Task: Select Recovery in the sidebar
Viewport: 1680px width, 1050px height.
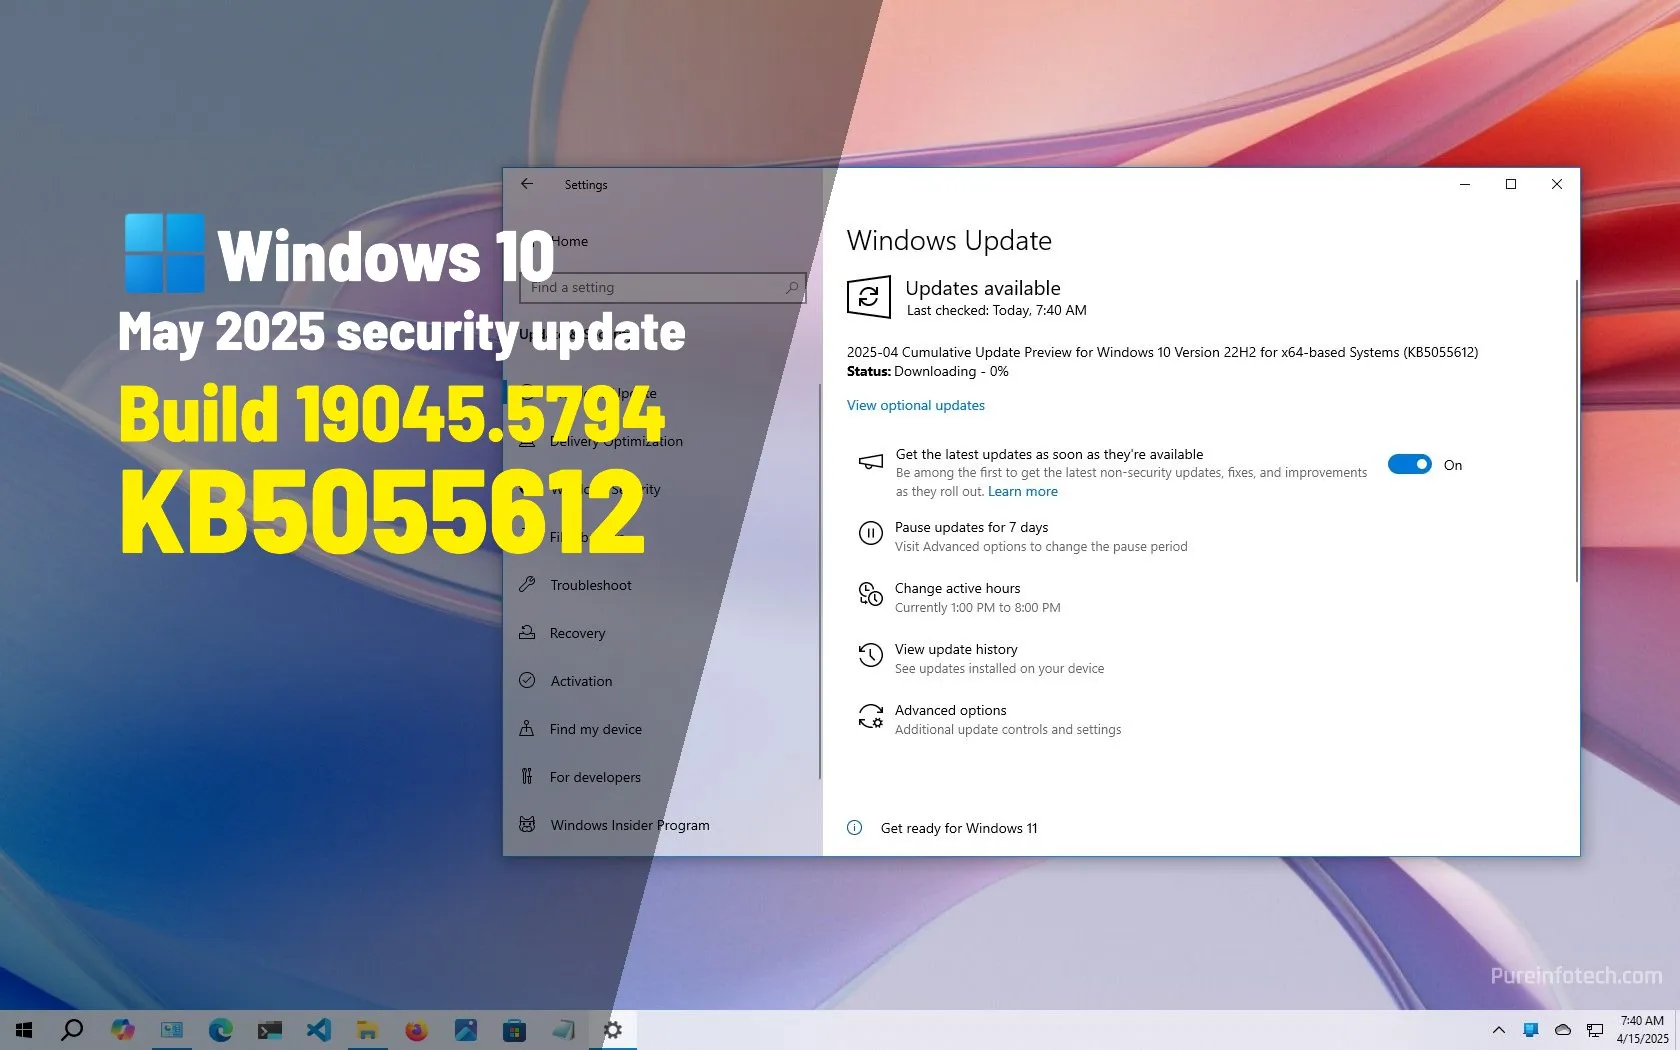Action: (662, 633)
